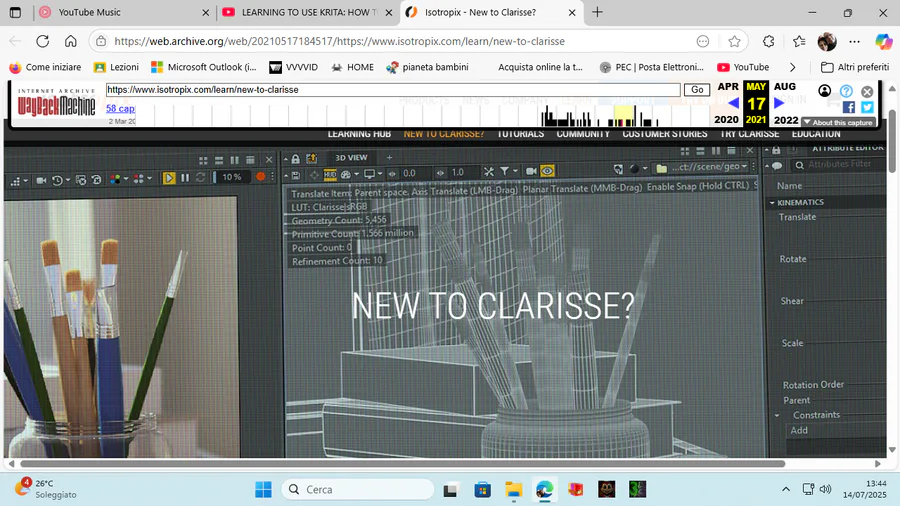Open the COMMUNITY menu item
The height and width of the screenshot is (506, 900).
tap(583, 134)
